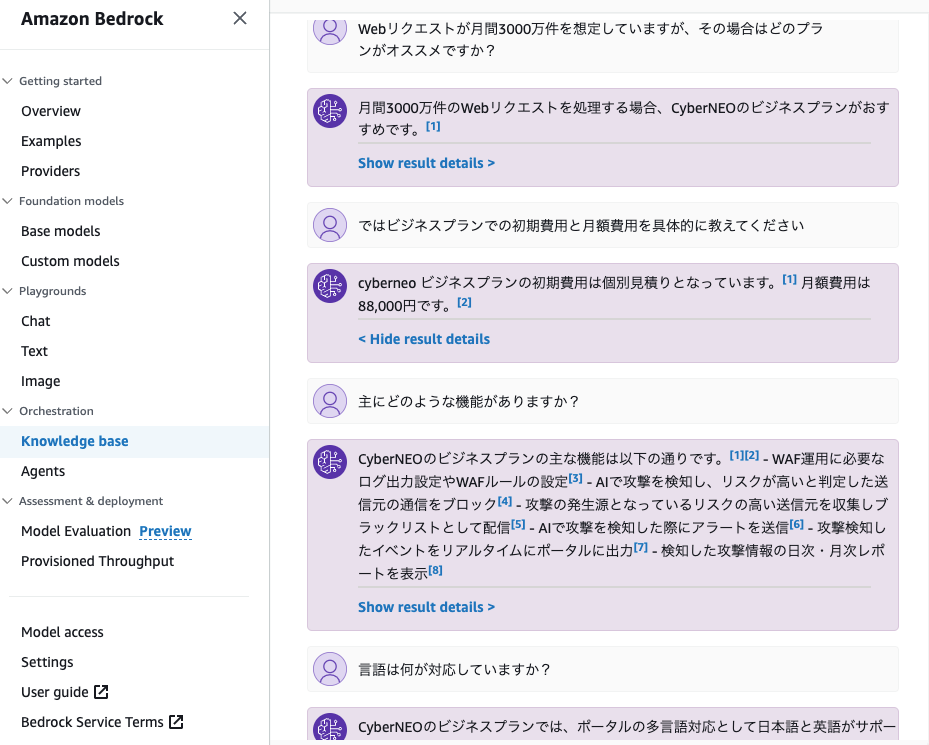Open the Overview page
This screenshot has height=745, width=929.
(51, 111)
